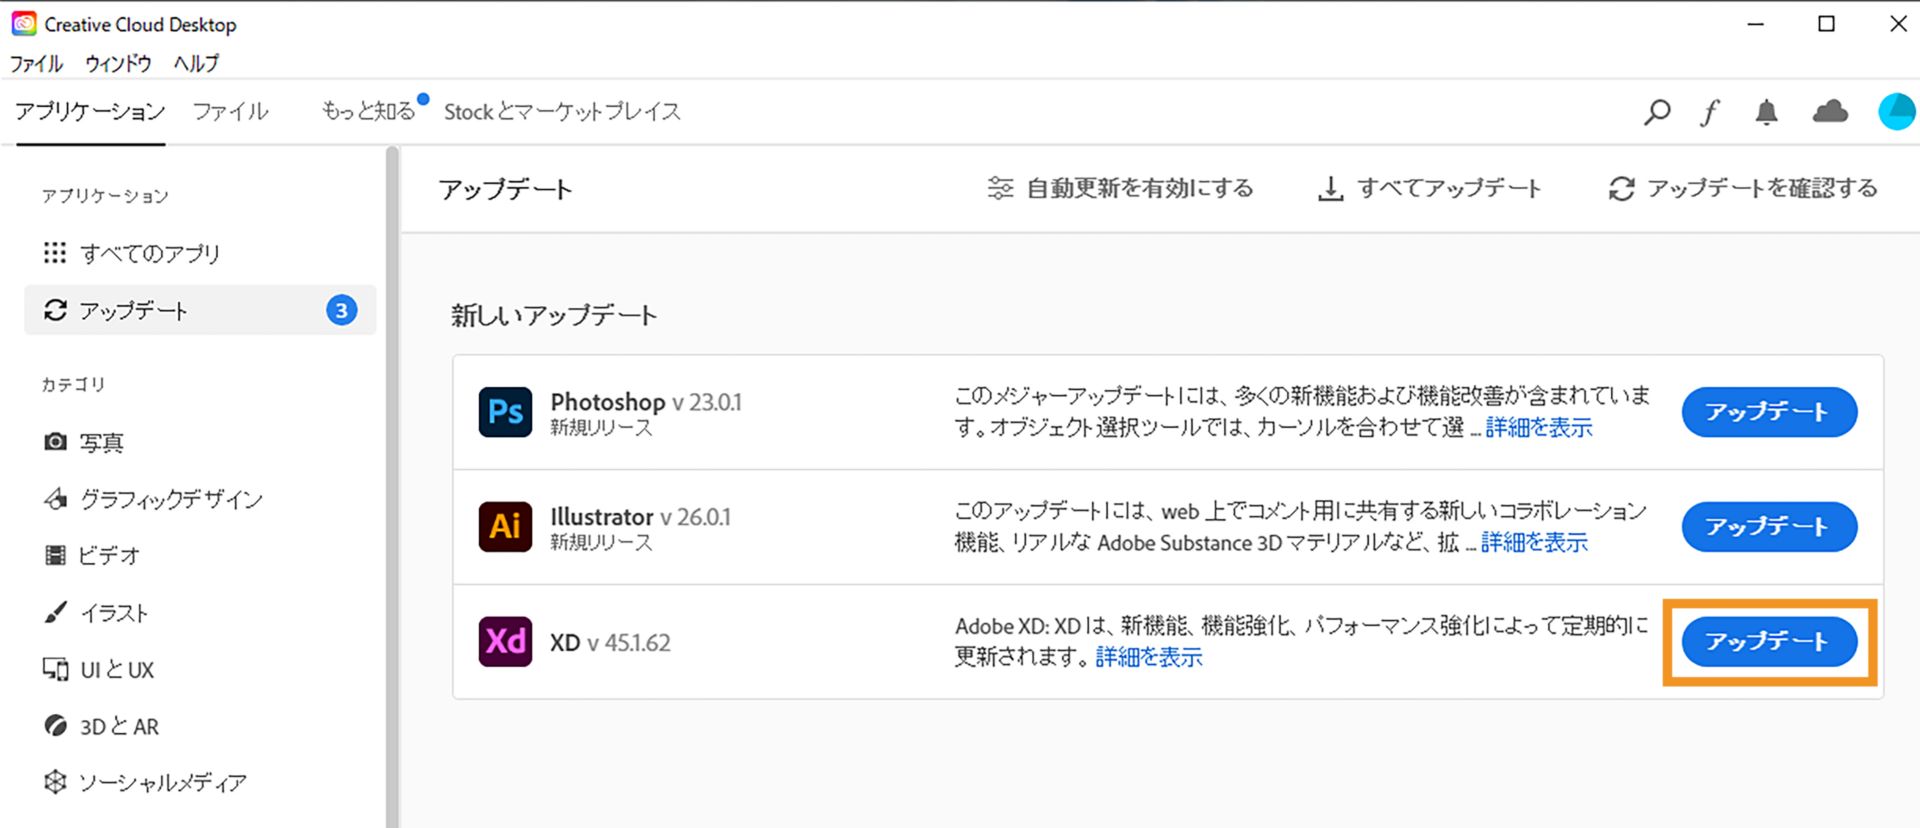Switch to the Stockとマーケットプレイス tab
This screenshot has height=828, width=1920.
coord(563,111)
